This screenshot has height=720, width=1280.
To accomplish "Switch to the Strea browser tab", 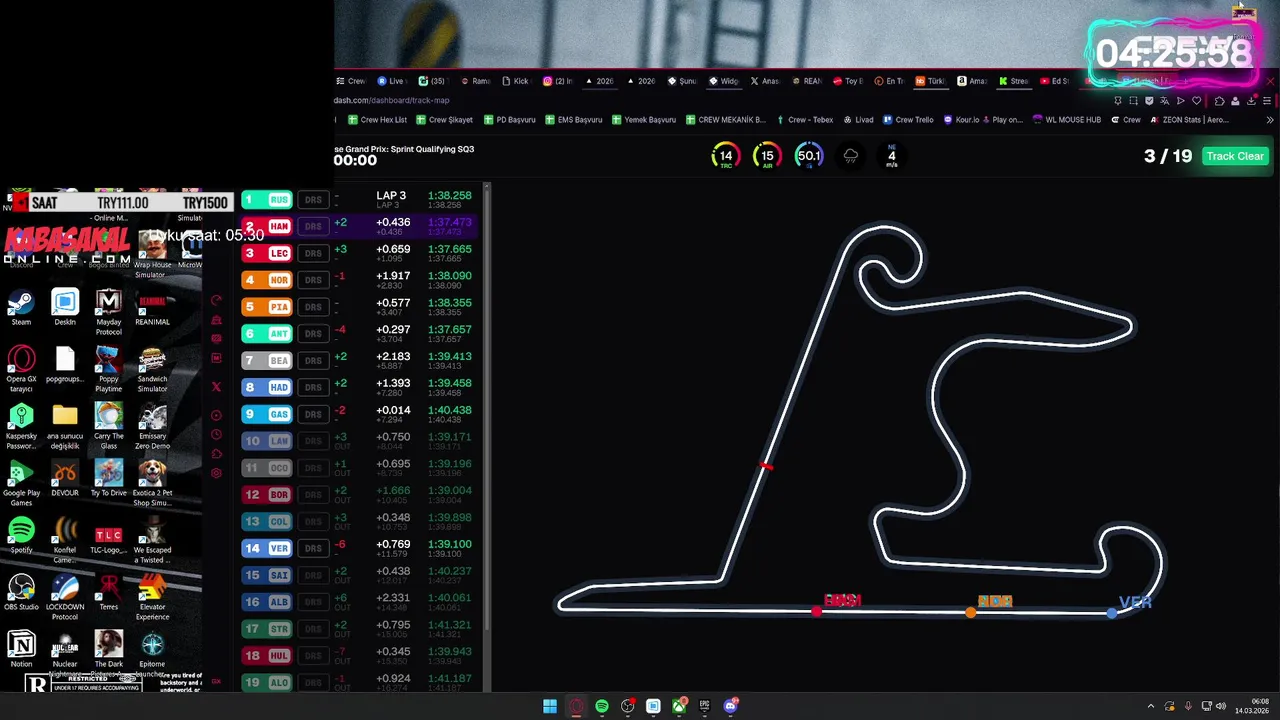I will coord(1013,81).
